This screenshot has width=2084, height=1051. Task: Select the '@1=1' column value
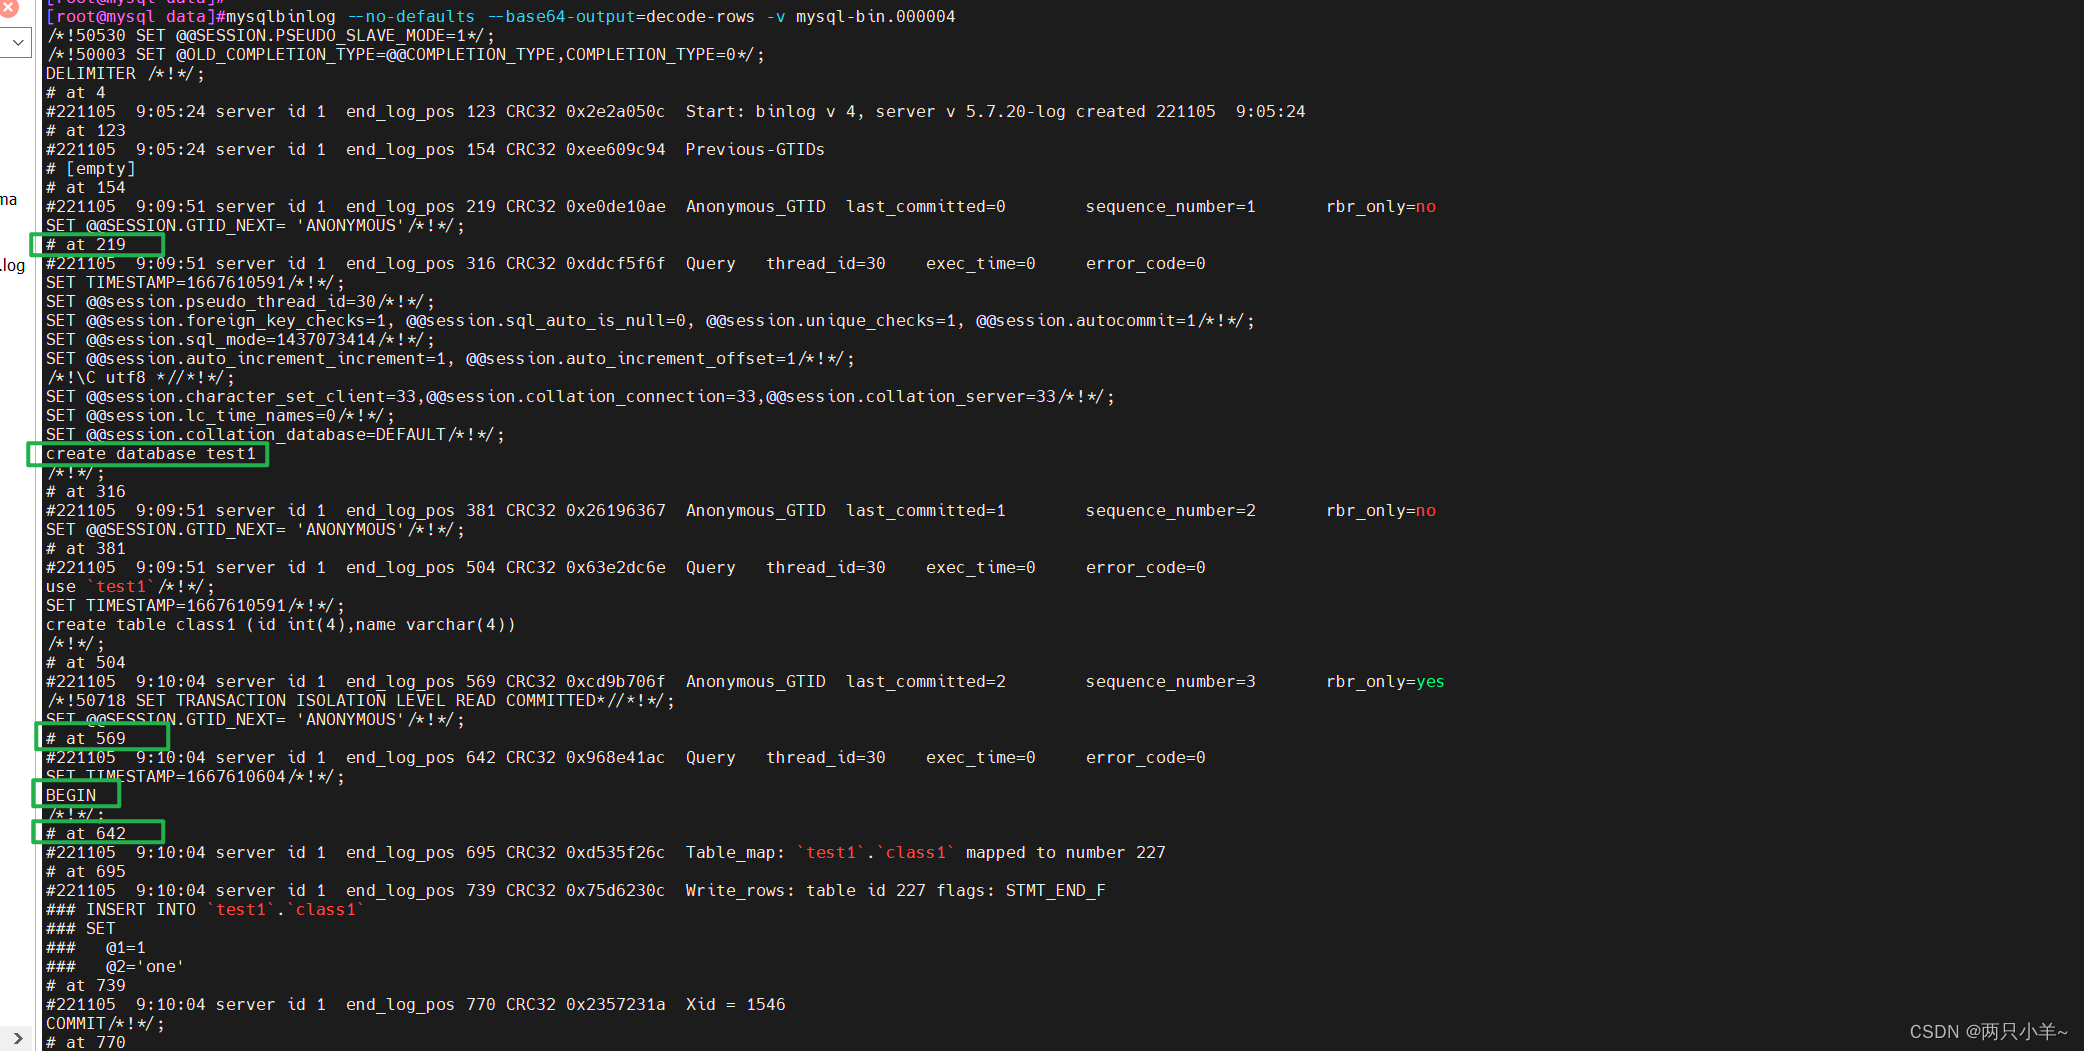126,948
